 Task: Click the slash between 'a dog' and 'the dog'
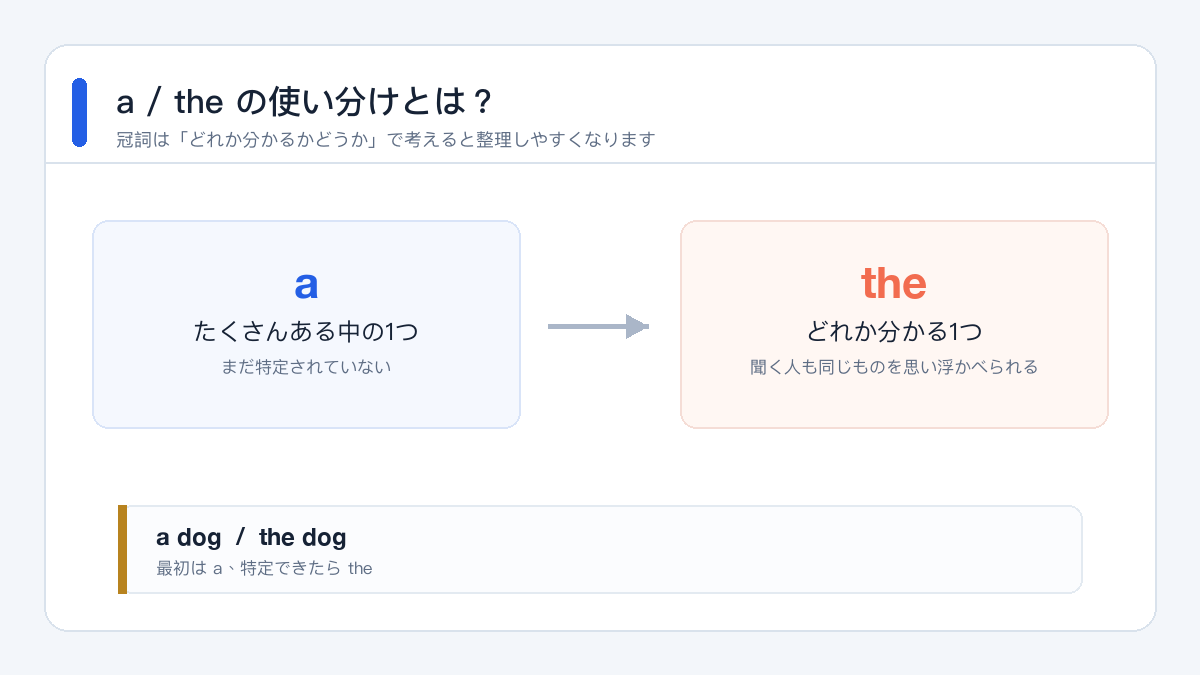pos(240,538)
